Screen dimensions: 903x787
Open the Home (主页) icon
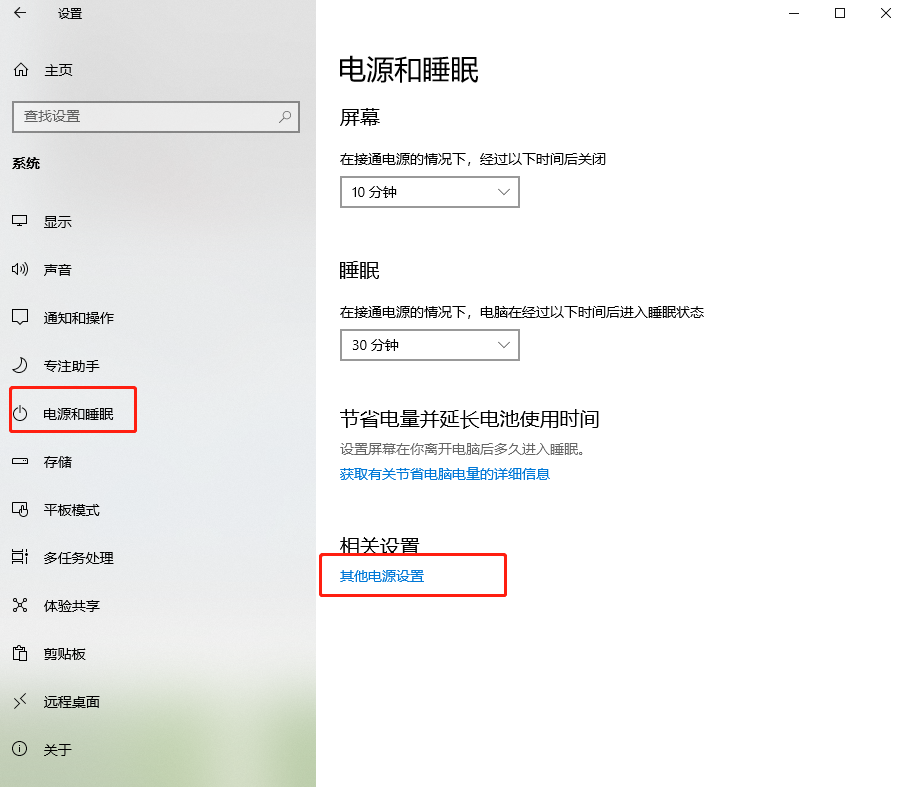[x=20, y=70]
